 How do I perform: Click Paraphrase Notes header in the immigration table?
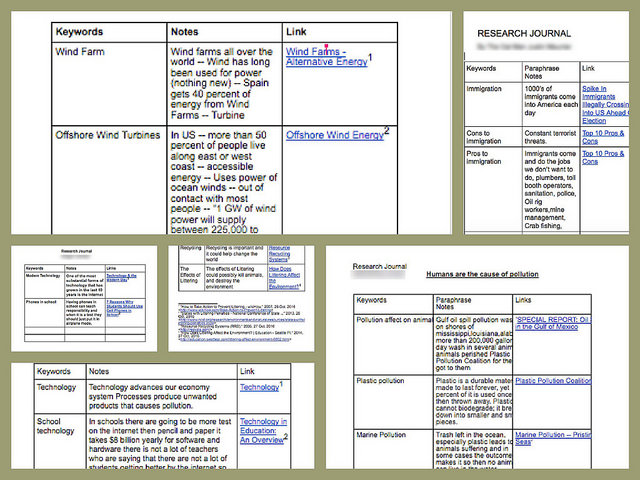click(x=551, y=72)
